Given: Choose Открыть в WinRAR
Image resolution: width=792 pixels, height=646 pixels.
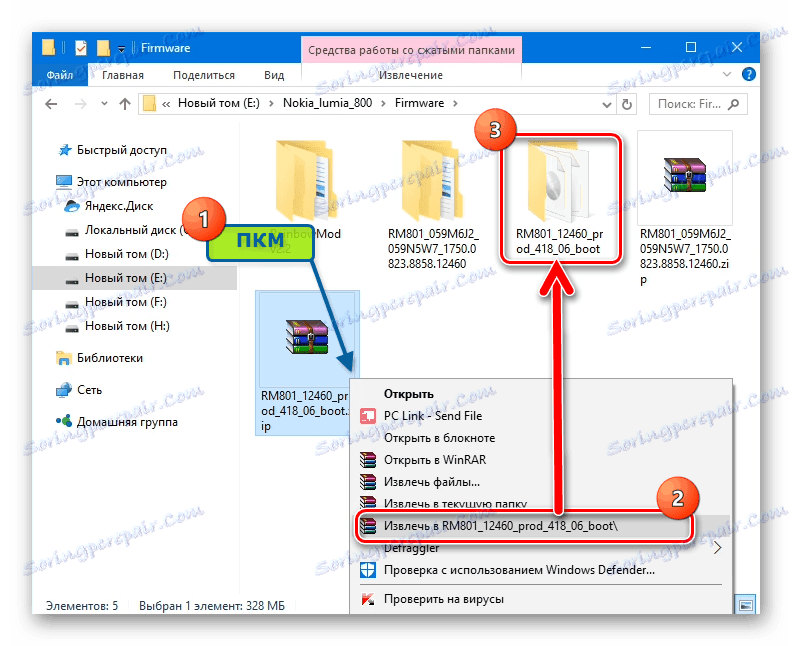Looking at the screenshot, I should coord(435,460).
